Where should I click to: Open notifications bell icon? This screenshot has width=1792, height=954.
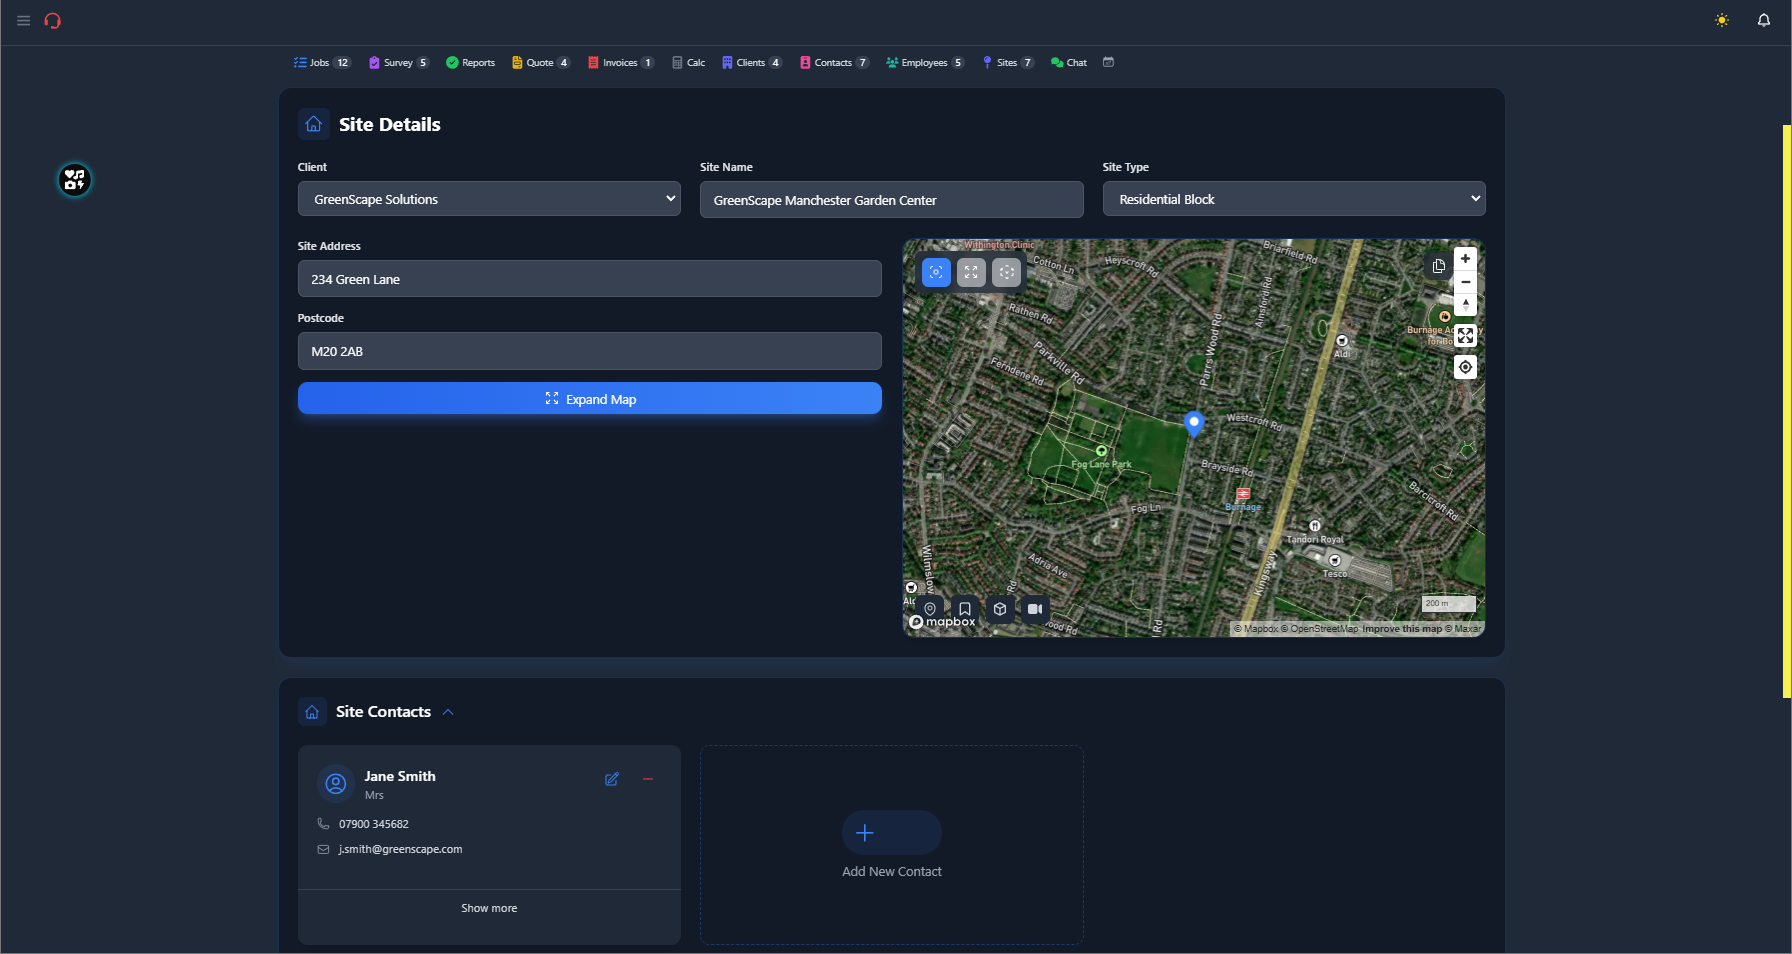tap(1764, 20)
